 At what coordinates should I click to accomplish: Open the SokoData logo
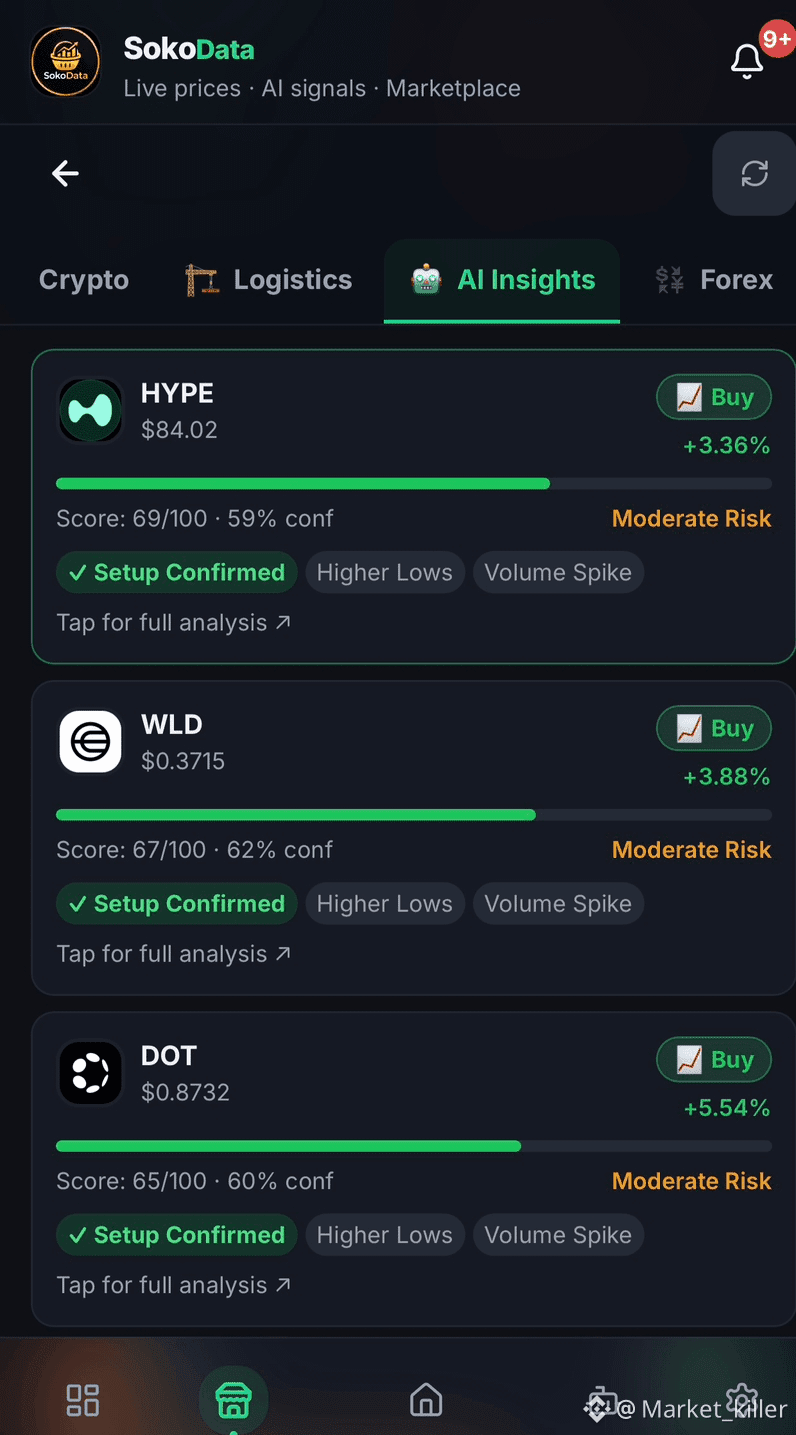(x=66, y=62)
